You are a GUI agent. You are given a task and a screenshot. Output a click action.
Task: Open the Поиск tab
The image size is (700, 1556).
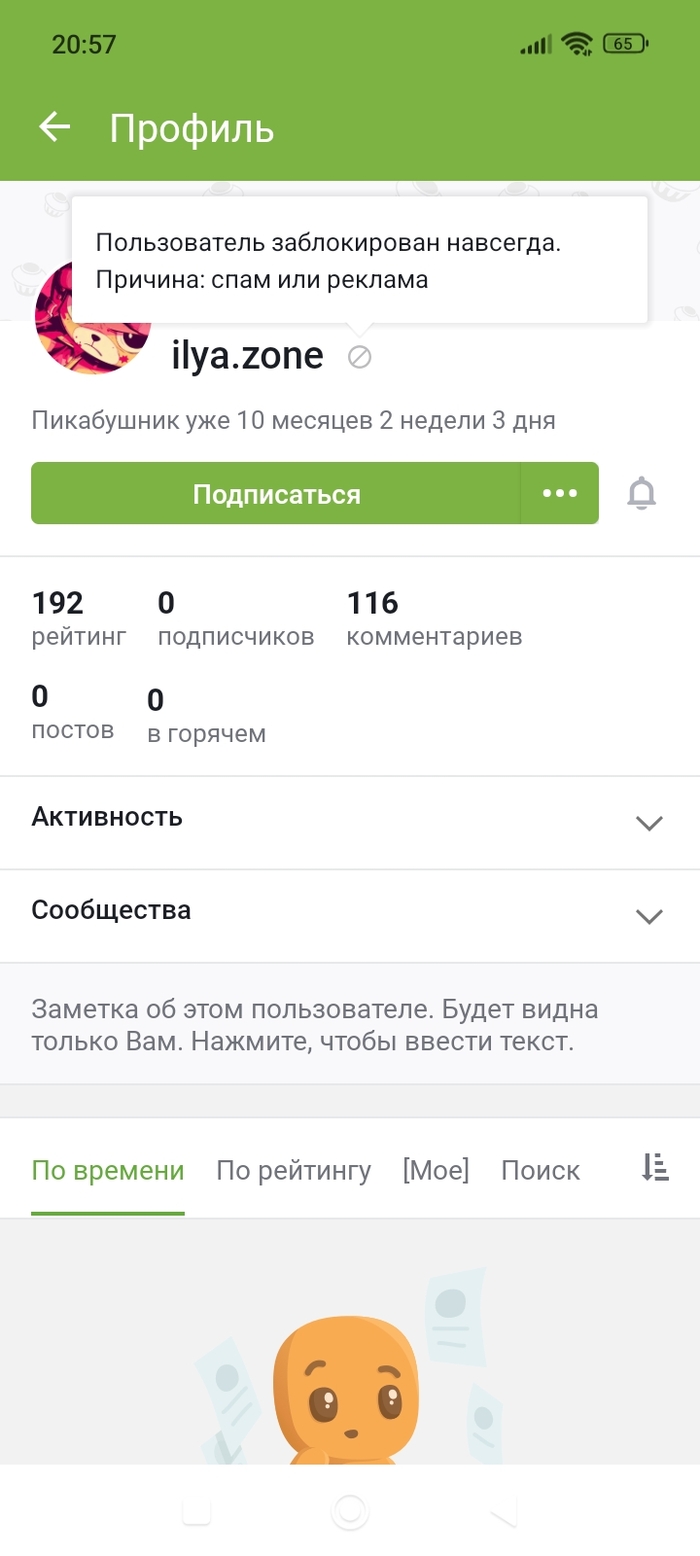[540, 1170]
